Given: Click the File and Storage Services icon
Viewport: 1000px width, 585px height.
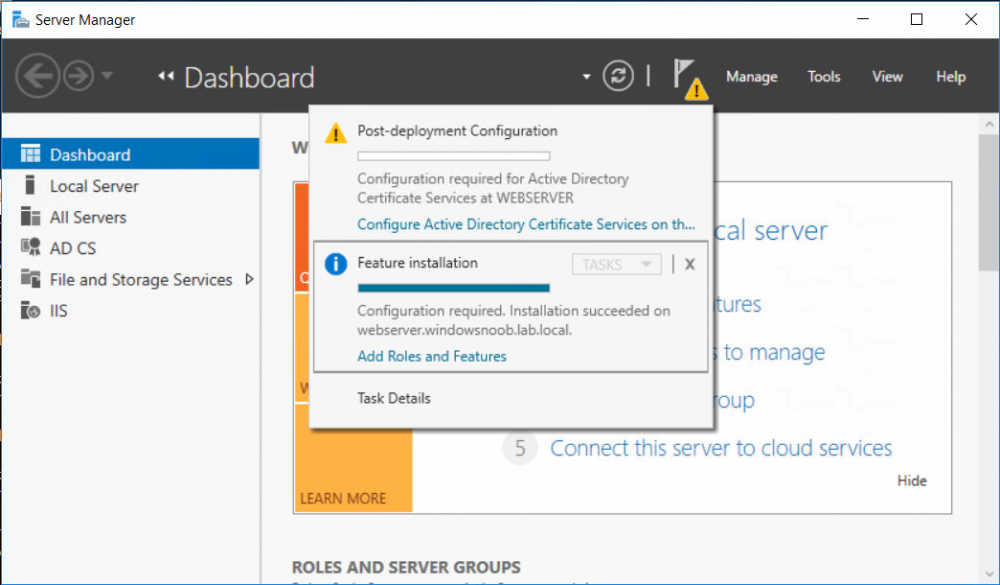Looking at the screenshot, I should (x=30, y=279).
